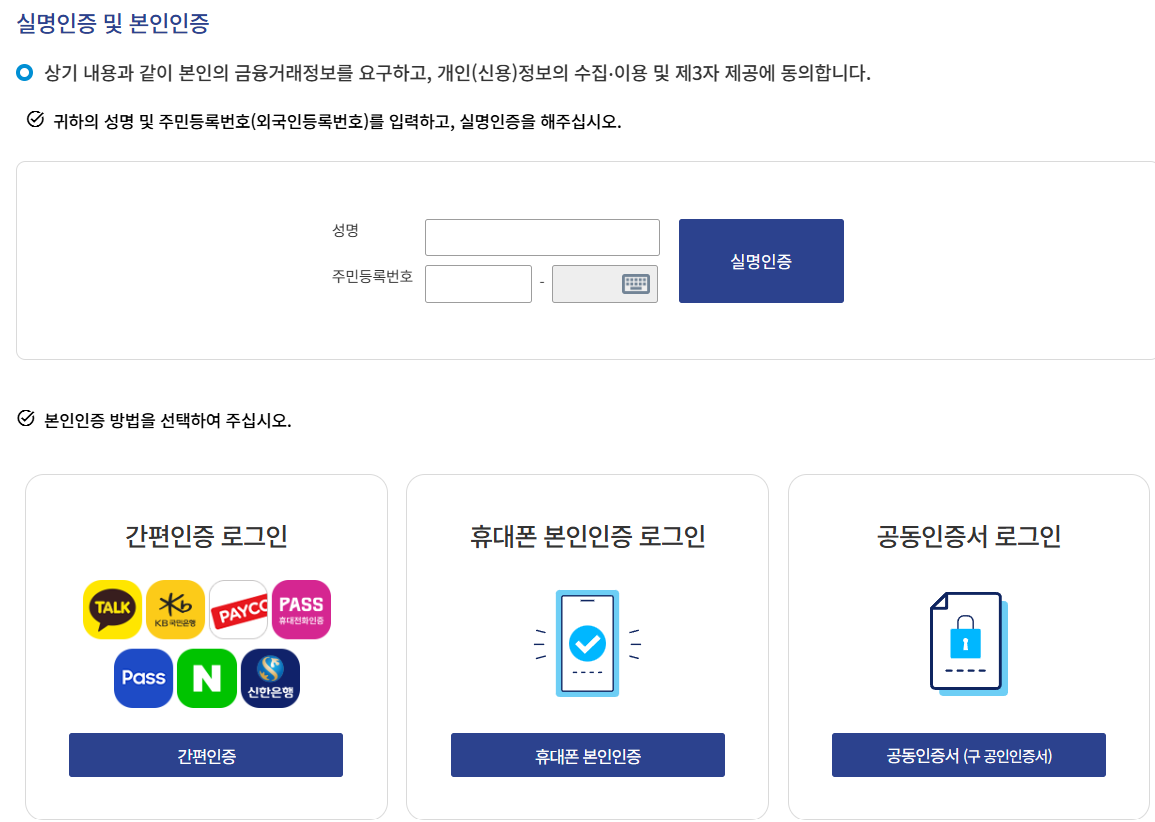
Task: Select the Naver authentication icon
Action: (x=206, y=677)
